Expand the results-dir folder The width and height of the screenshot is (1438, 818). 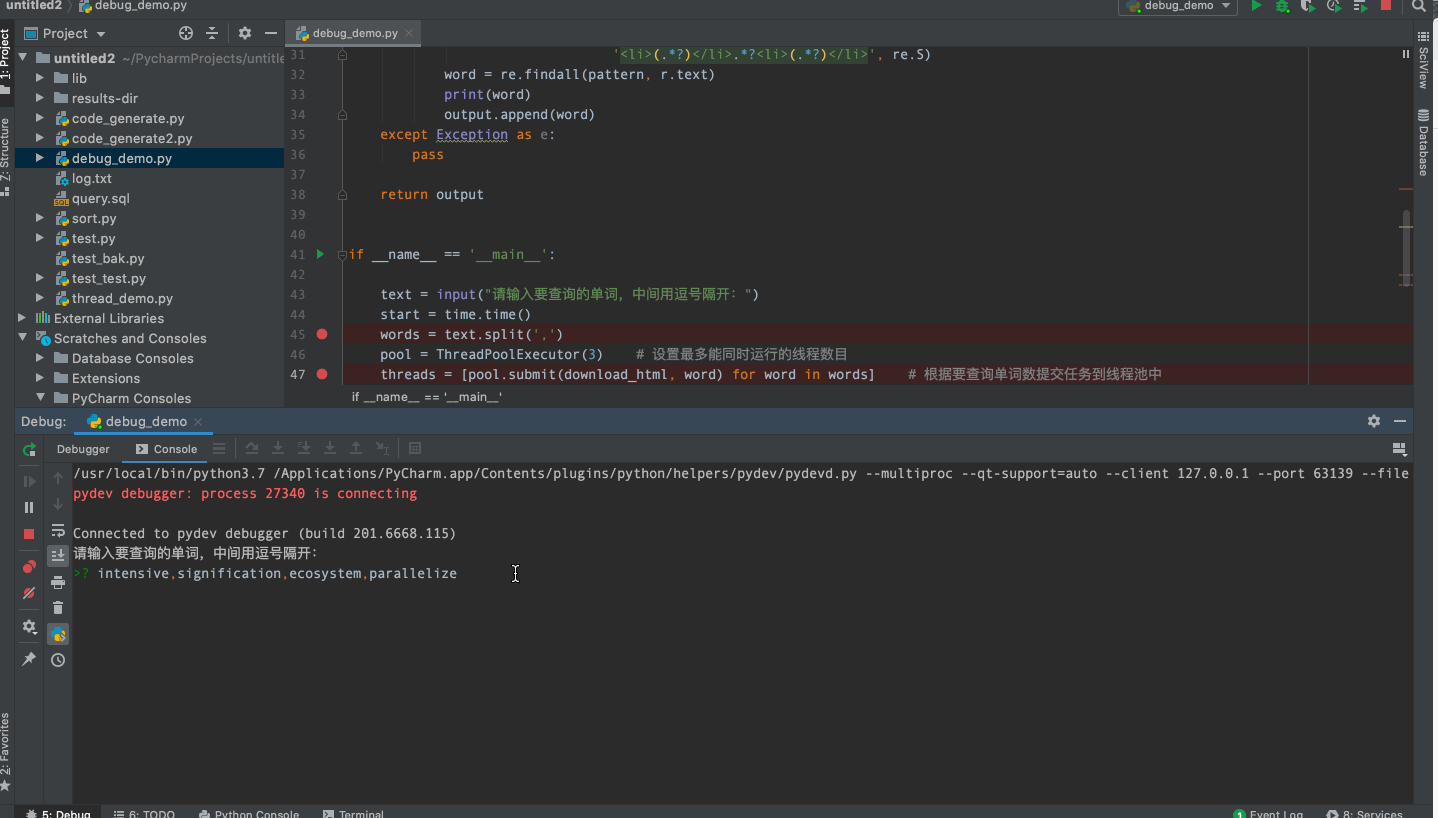40,98
